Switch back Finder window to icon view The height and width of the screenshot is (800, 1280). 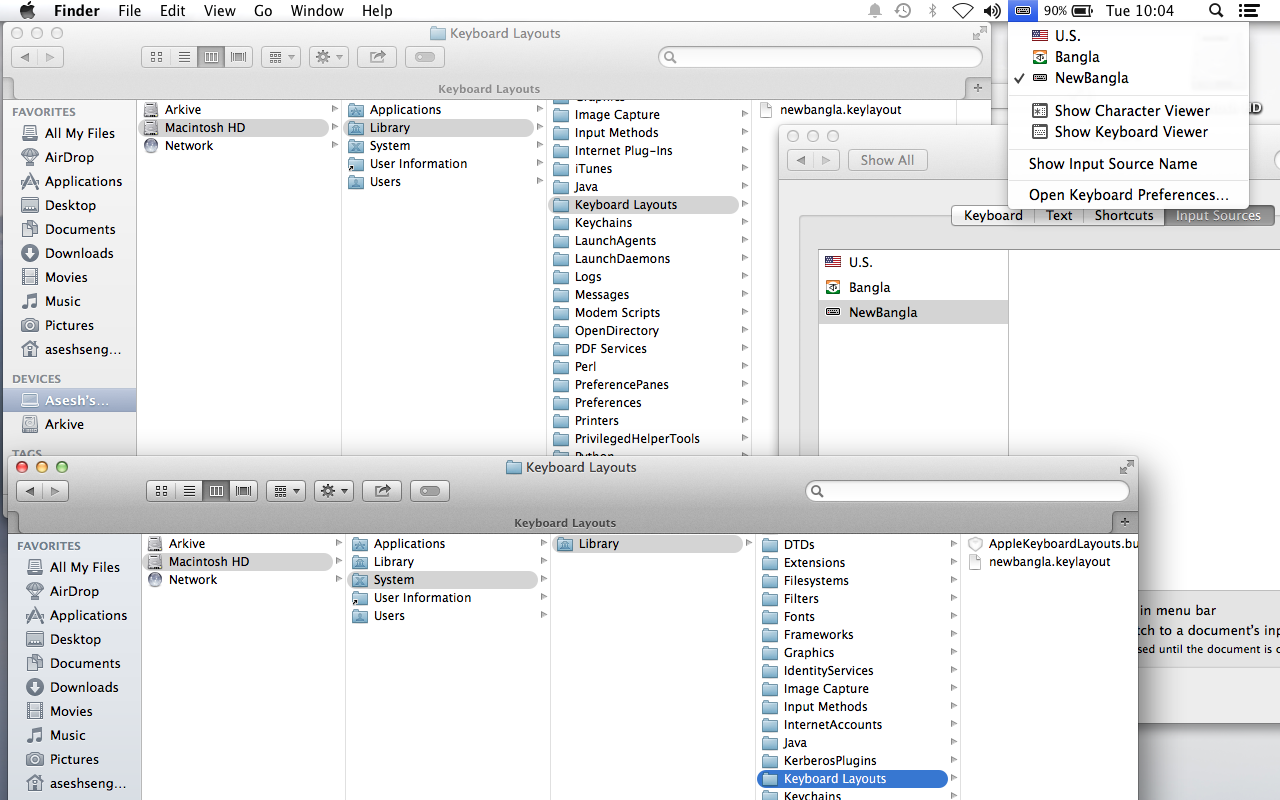[x=156, y=57]
